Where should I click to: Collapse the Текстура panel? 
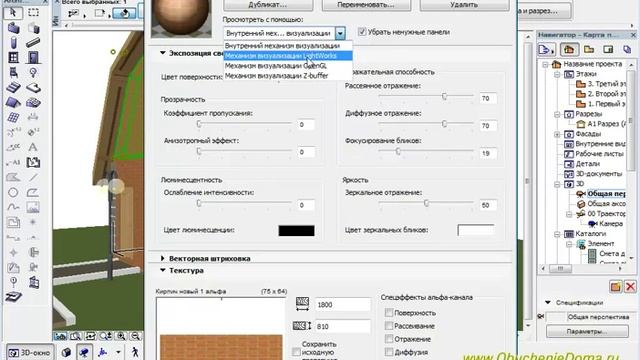163,270
